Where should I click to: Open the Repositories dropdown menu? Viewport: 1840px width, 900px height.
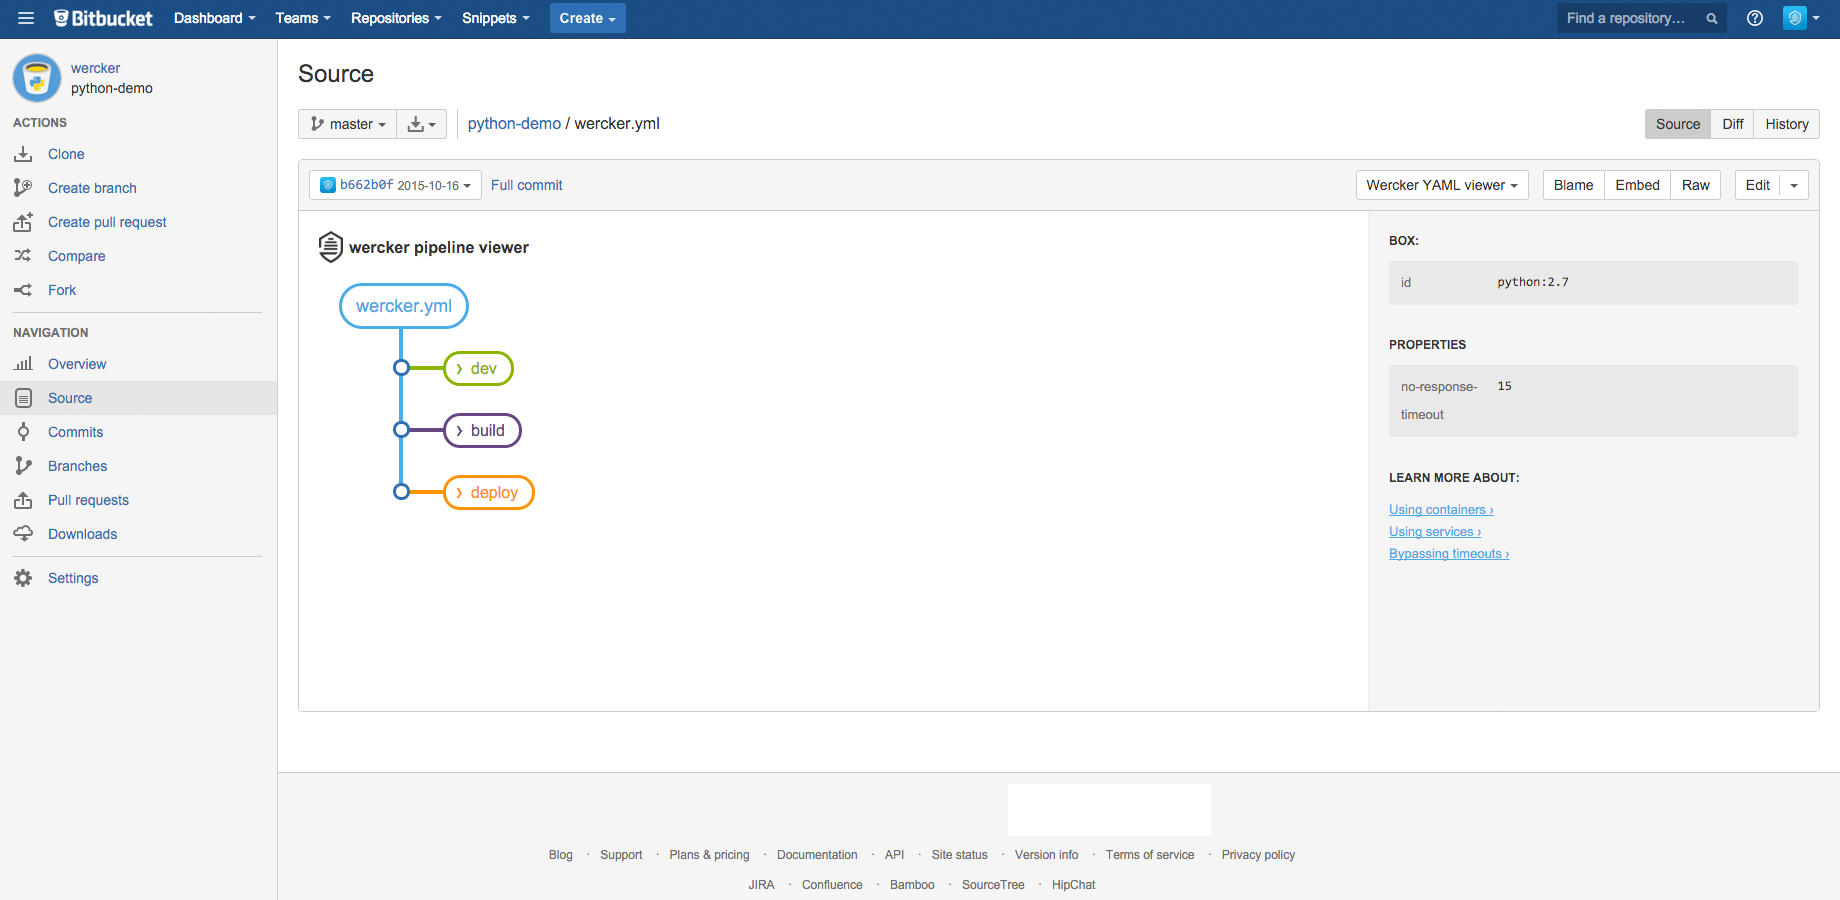click(x=396, y=18)
